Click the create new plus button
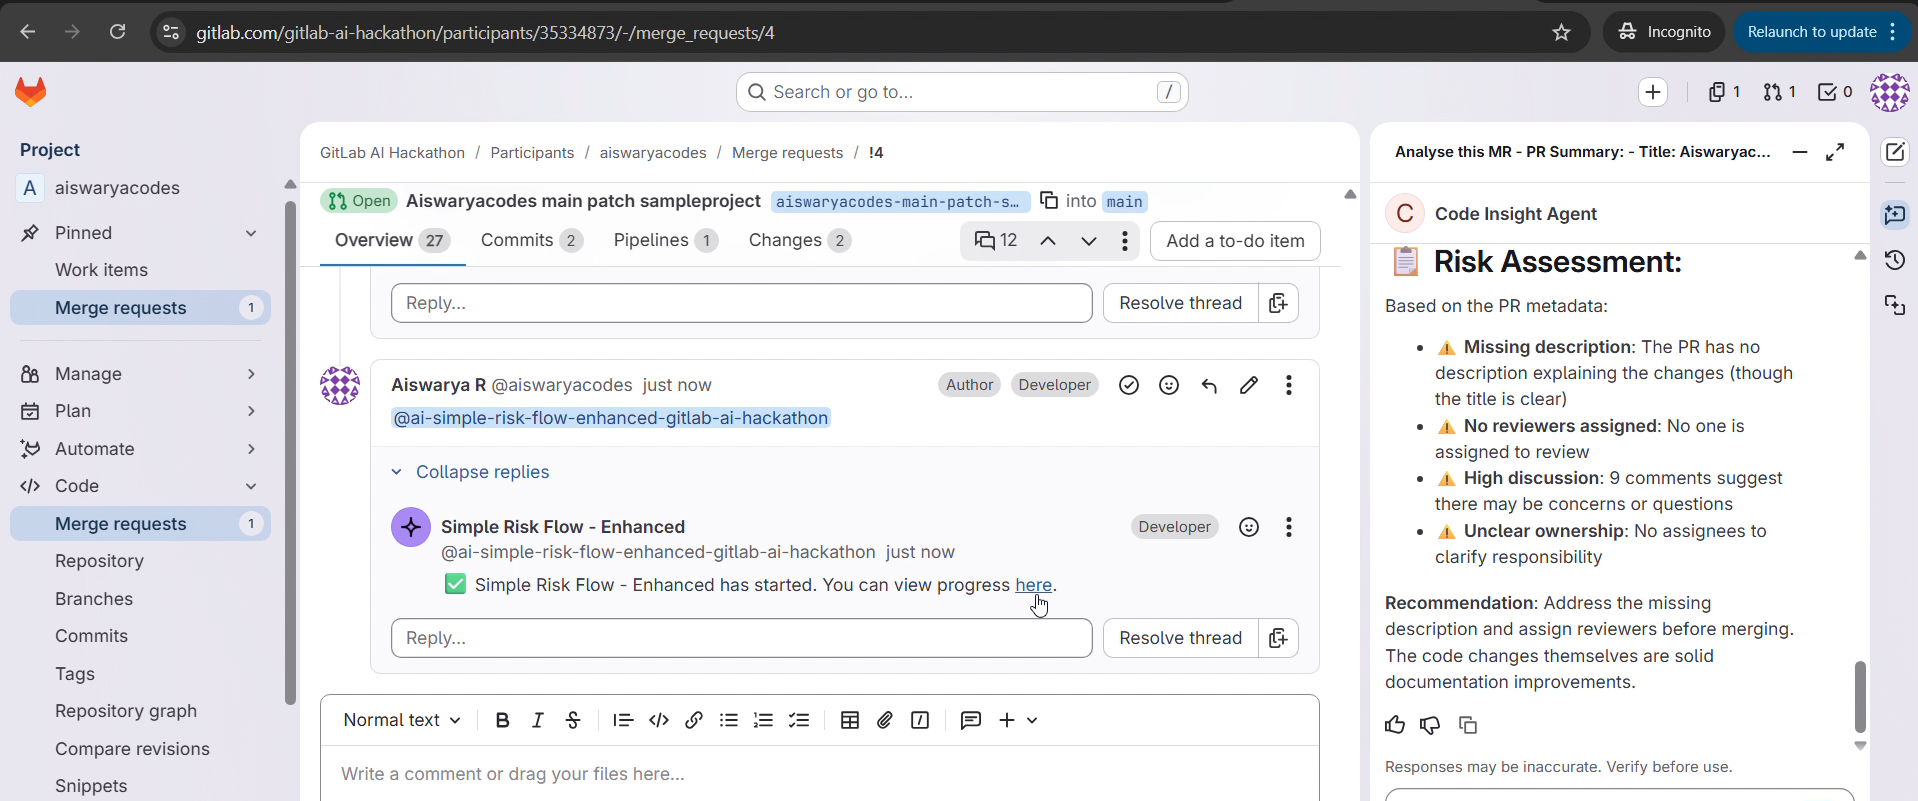The width and height of the screenshot is (1918, 801). point(1653,92)
